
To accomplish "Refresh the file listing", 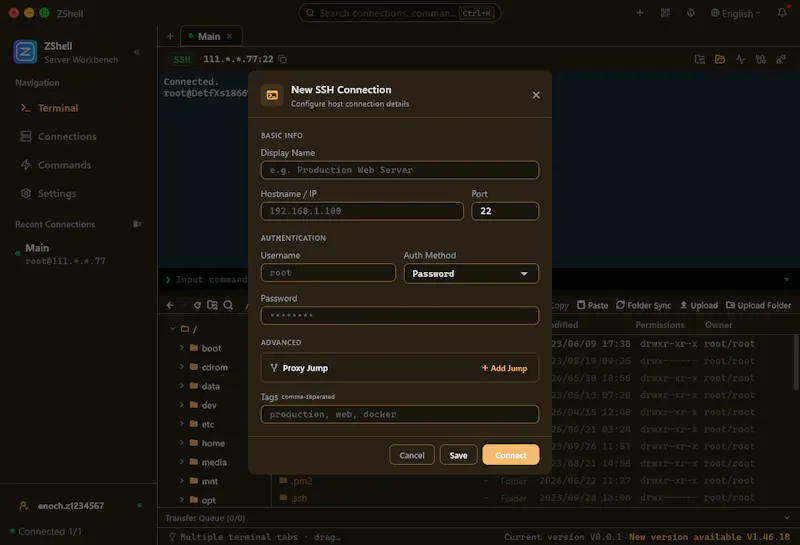I will click(197, 305).
